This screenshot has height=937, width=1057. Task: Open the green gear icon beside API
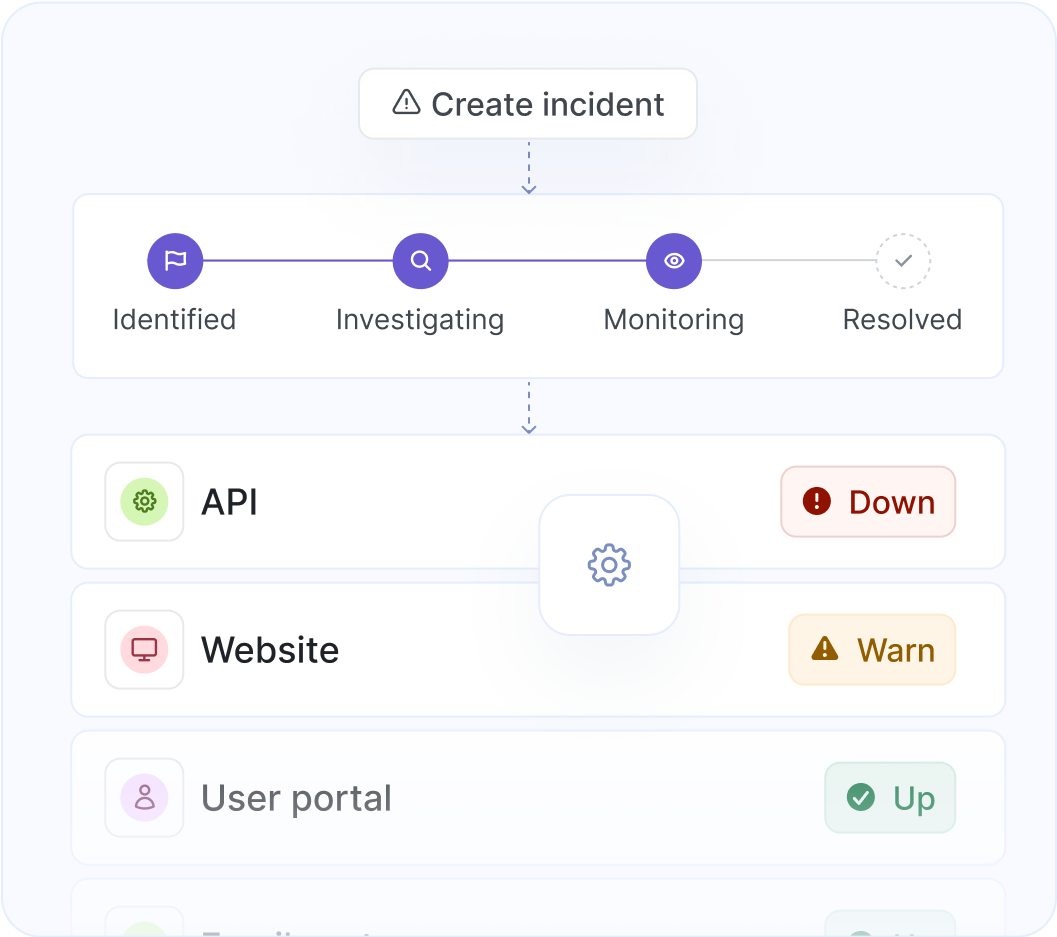point(144,502)
